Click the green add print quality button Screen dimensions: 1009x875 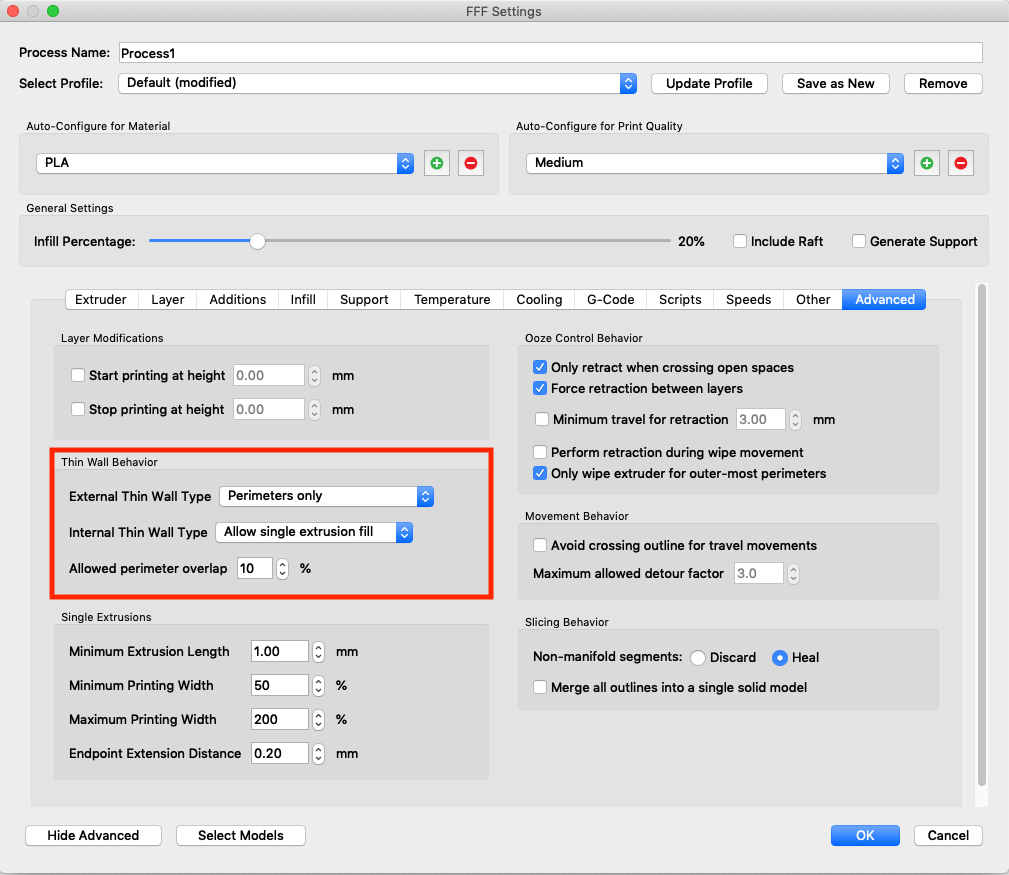point(927,163)
